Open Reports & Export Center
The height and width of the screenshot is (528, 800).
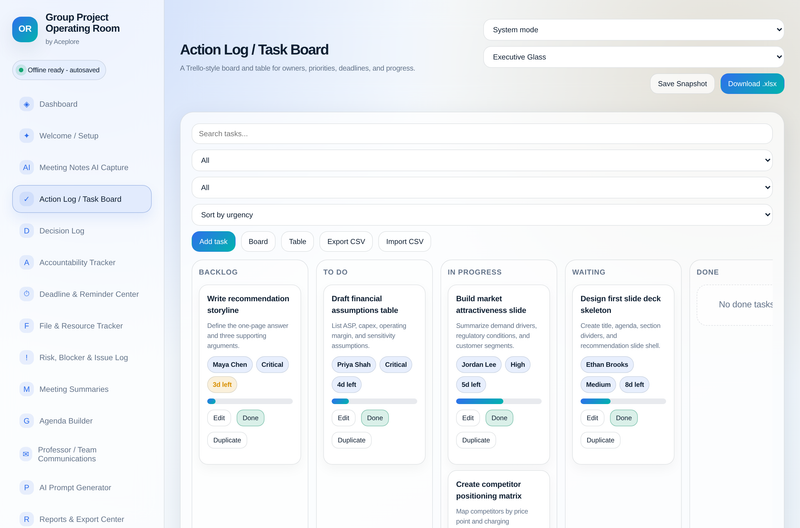[82, 519]
